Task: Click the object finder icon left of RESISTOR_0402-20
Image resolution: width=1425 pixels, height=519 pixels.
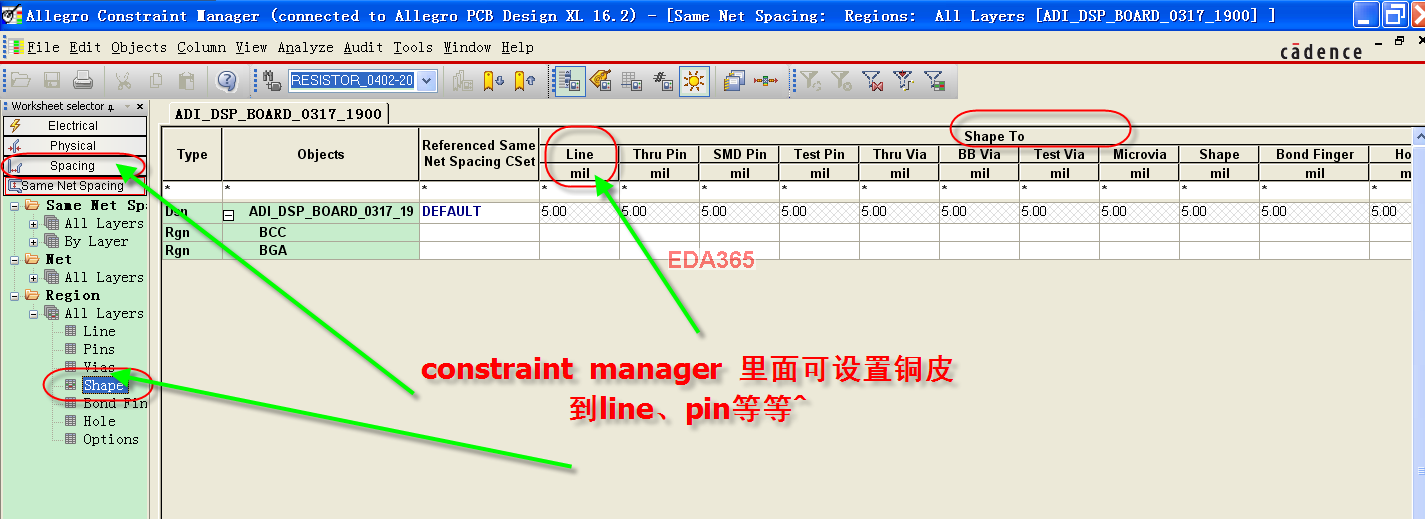Action: pyautogui.click(x=271, y=81)
